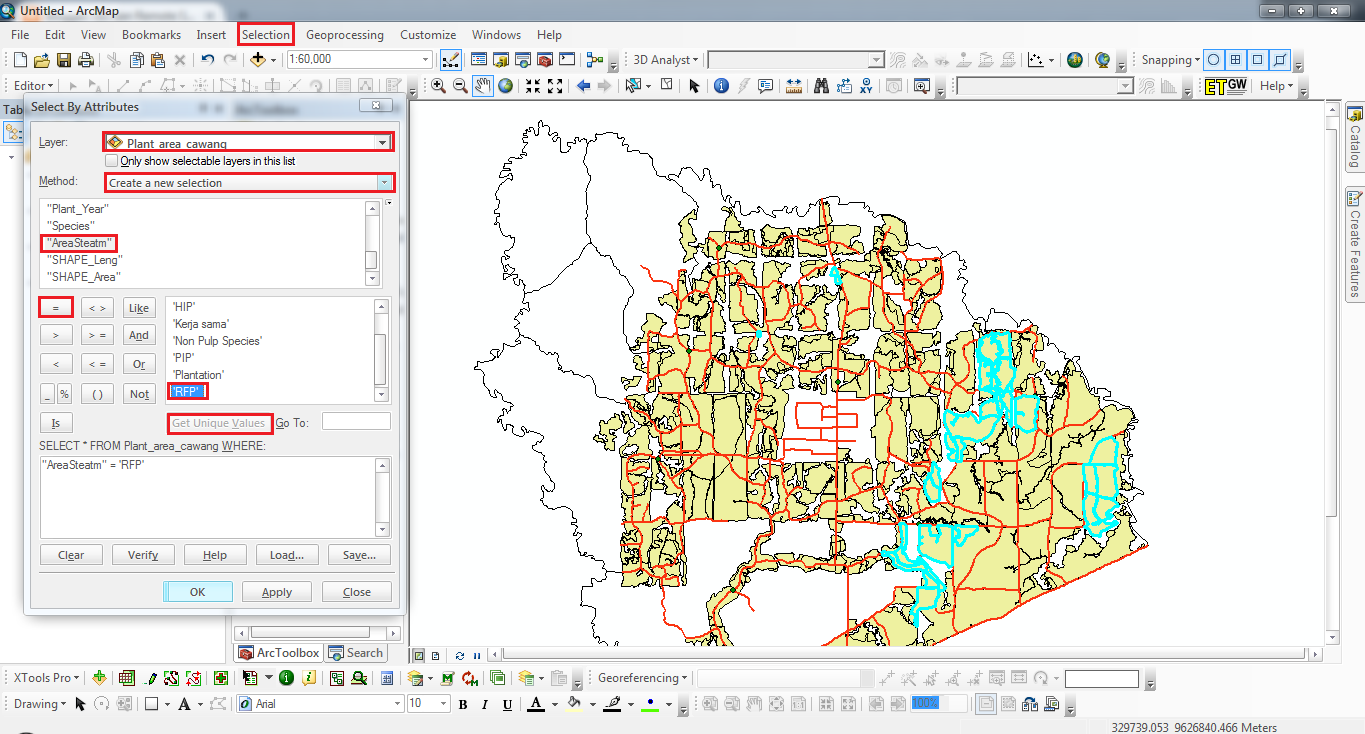1365x734 pixels.
Task: Click the Add Data button
Action: 258,60
